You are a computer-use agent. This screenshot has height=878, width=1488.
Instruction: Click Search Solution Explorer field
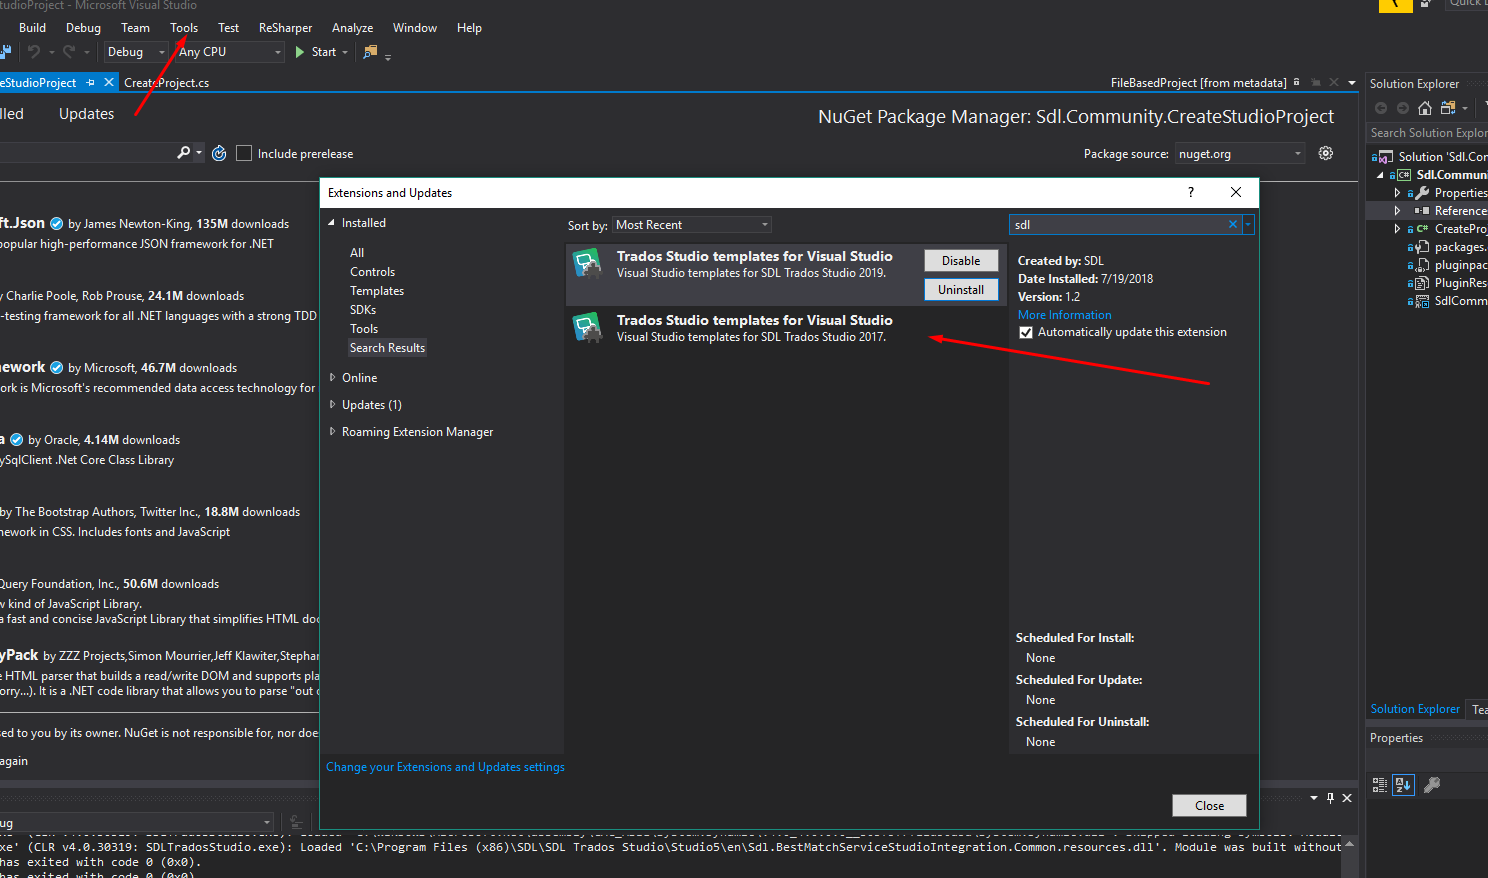(x=1427, y=133)
